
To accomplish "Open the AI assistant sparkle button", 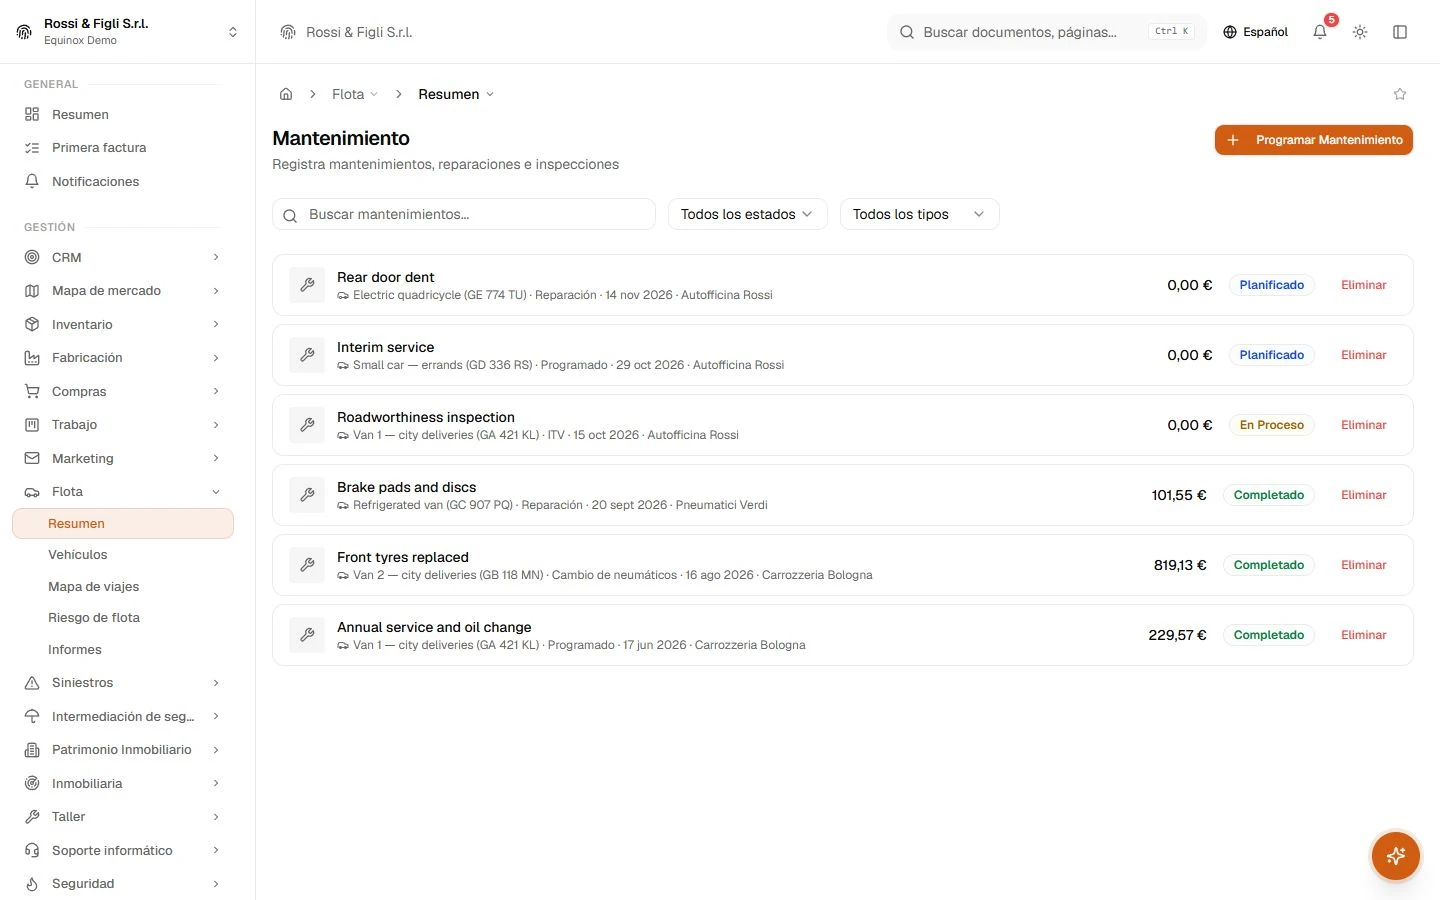I will [1396, 856].
